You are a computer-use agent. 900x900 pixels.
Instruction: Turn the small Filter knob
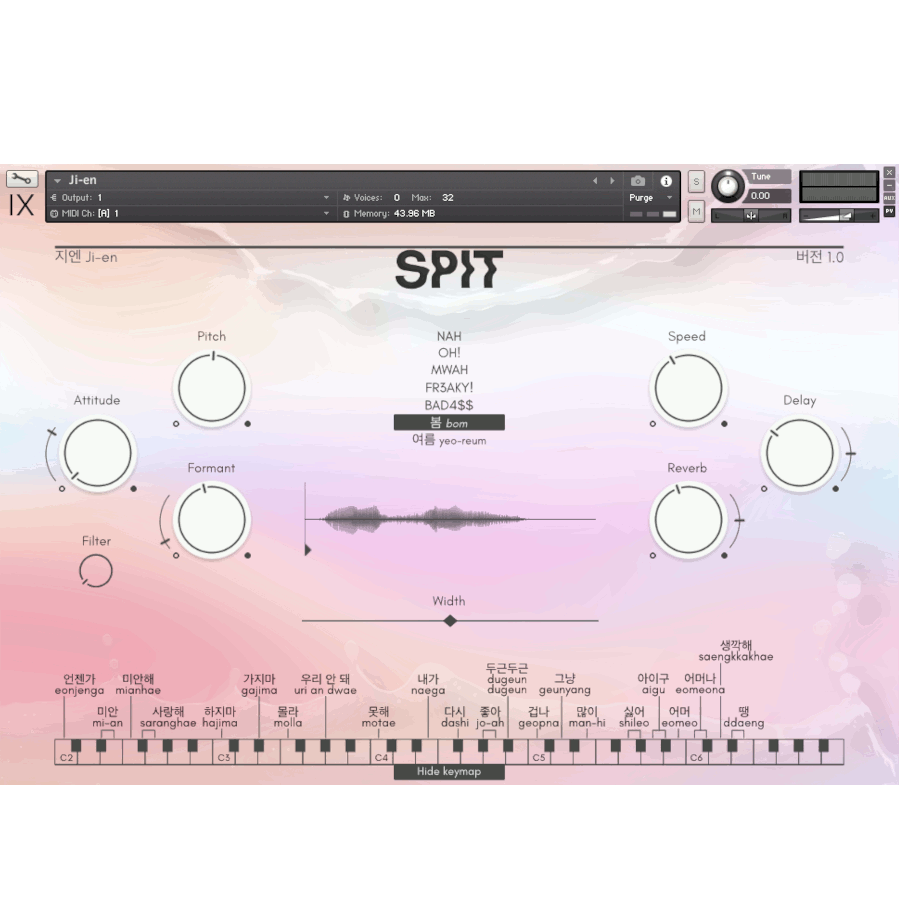click(95, 569)
